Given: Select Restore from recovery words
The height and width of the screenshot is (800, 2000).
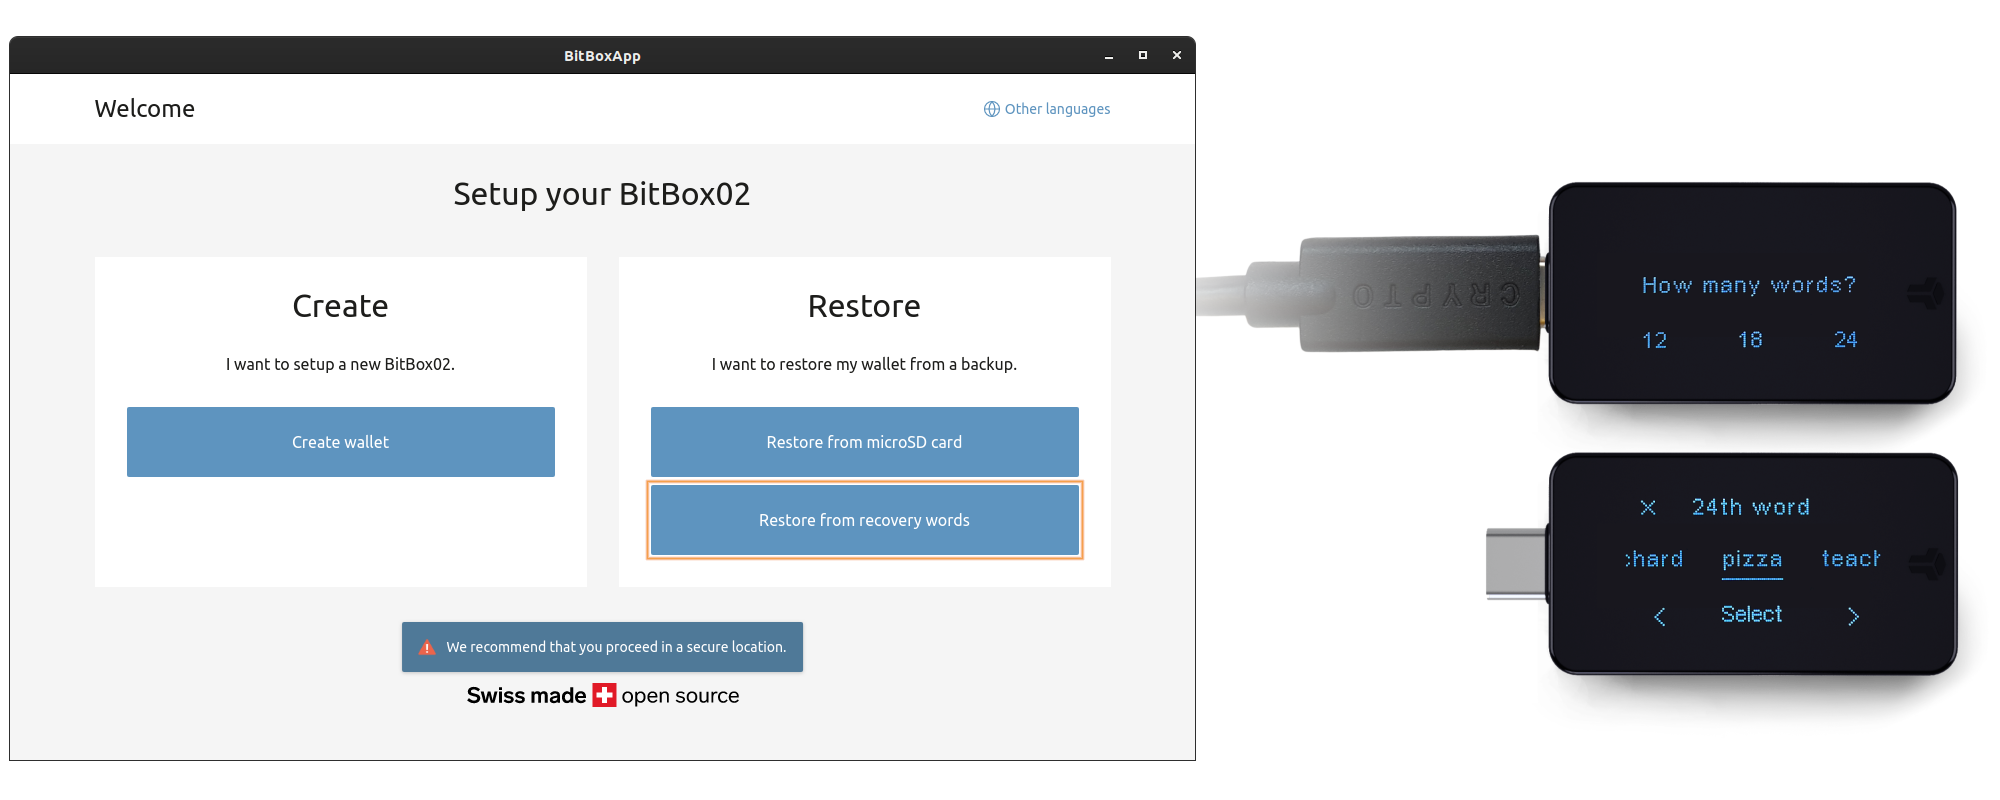Looking at the screenshot, I should [x=865, y=520].
